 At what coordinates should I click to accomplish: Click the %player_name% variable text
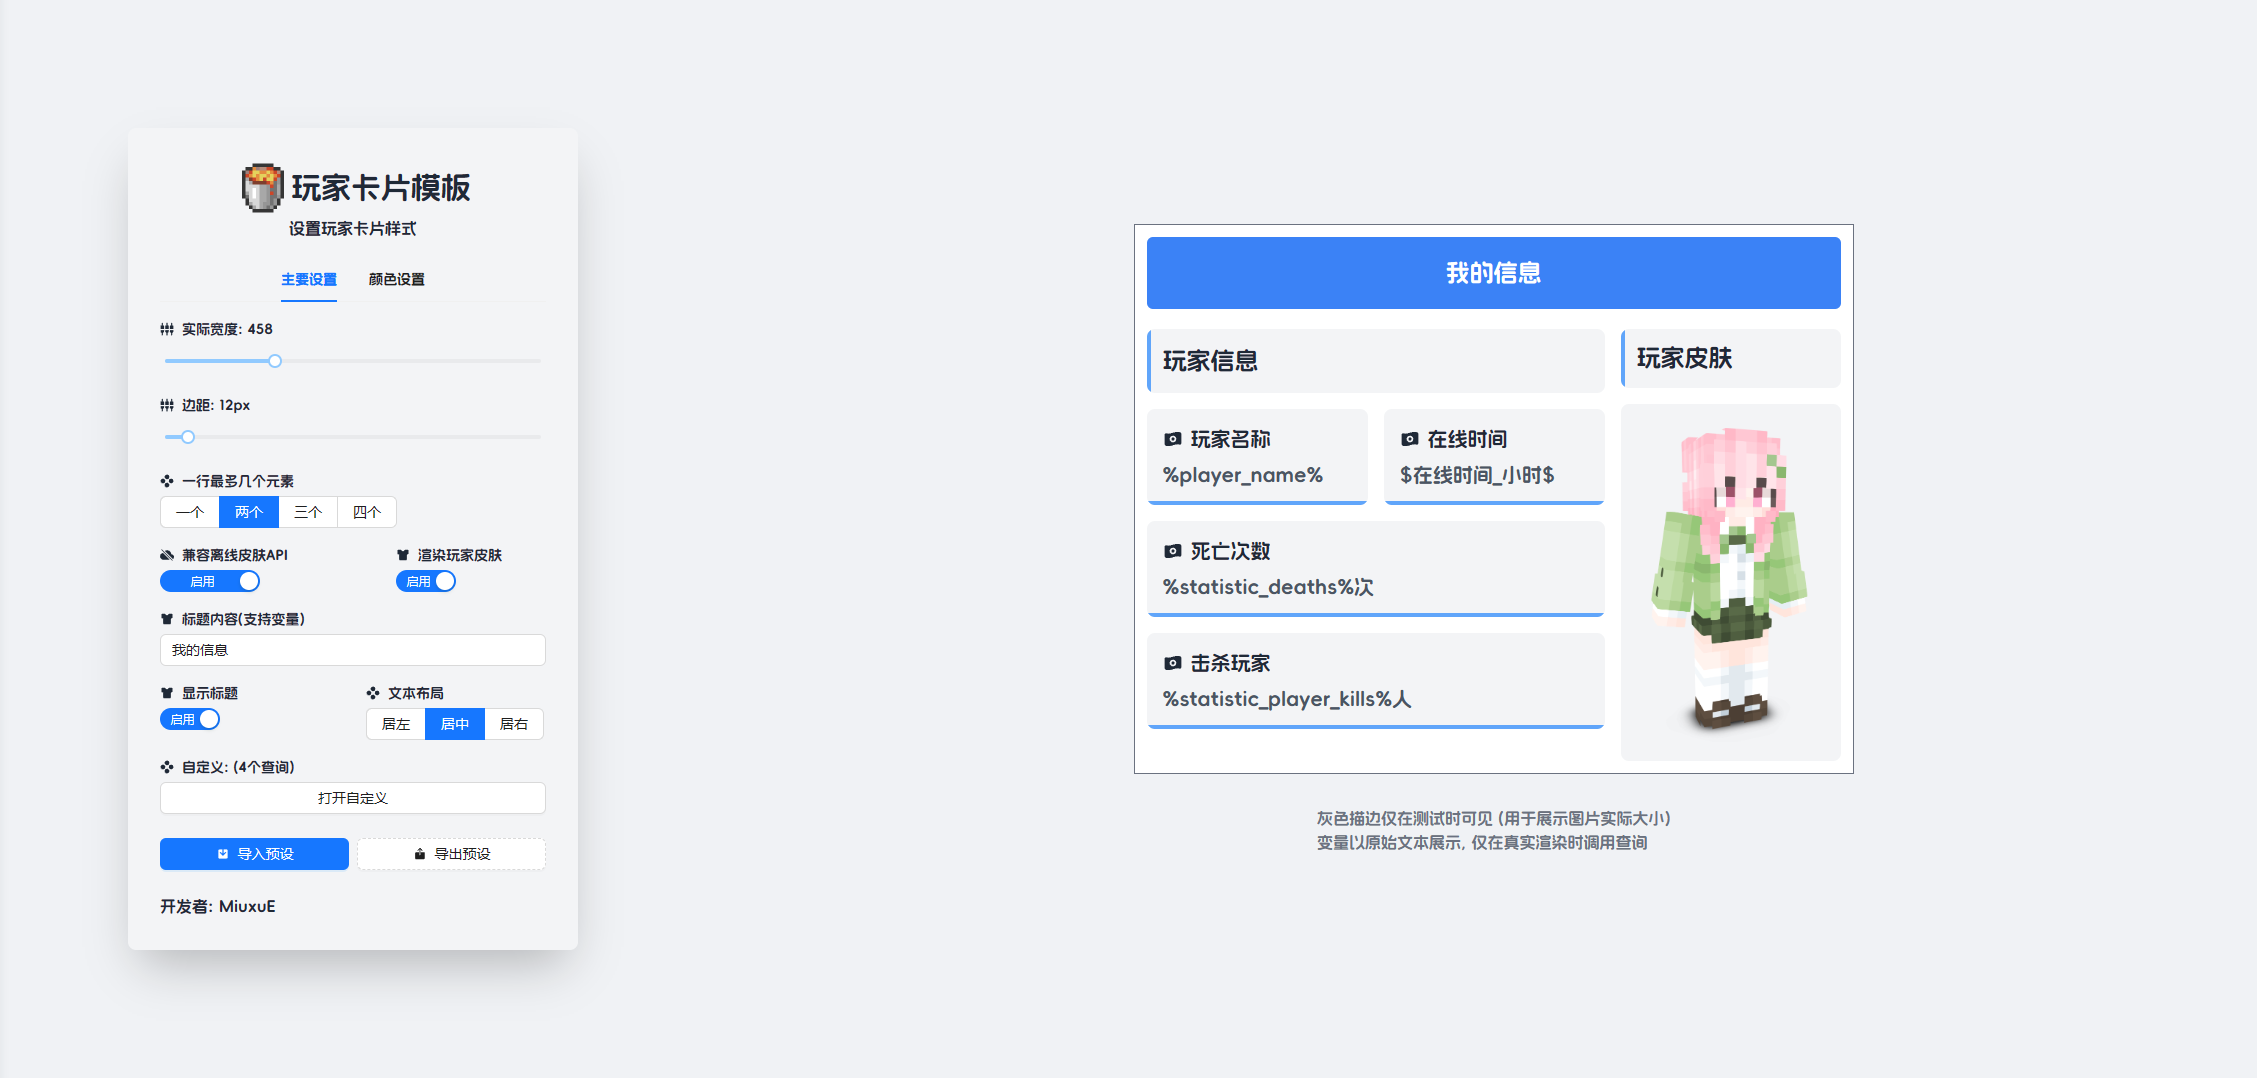tap(1243, 475)
